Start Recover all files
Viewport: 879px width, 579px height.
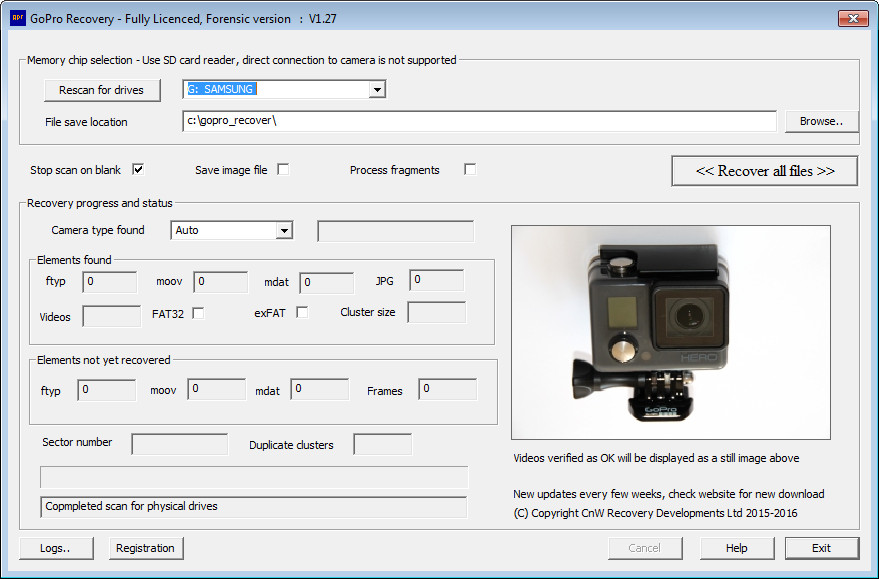tap(765, 171)
